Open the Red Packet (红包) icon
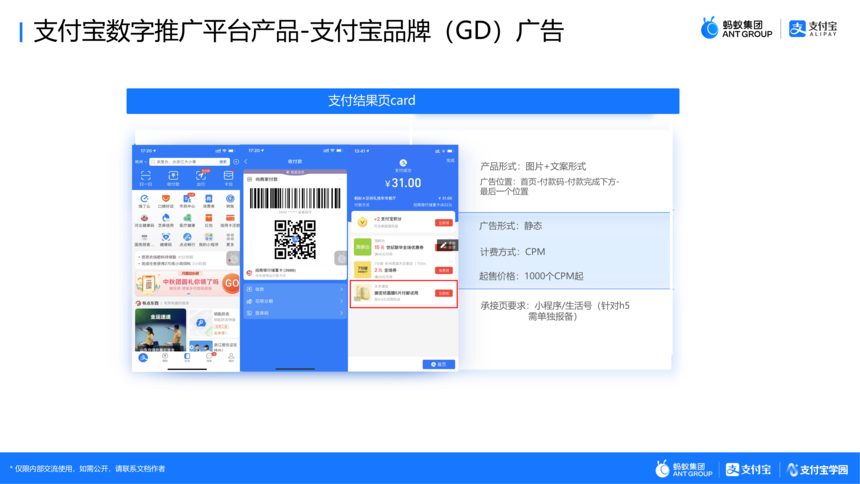 [208, 218]
